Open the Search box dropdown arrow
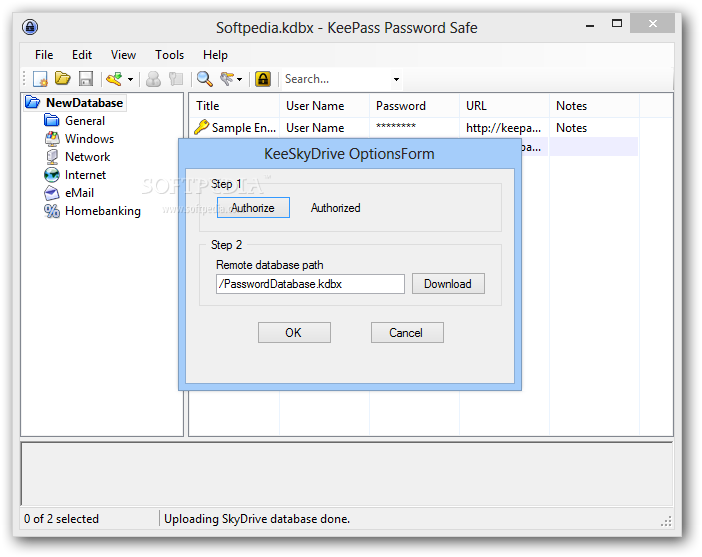 [396, 79]
